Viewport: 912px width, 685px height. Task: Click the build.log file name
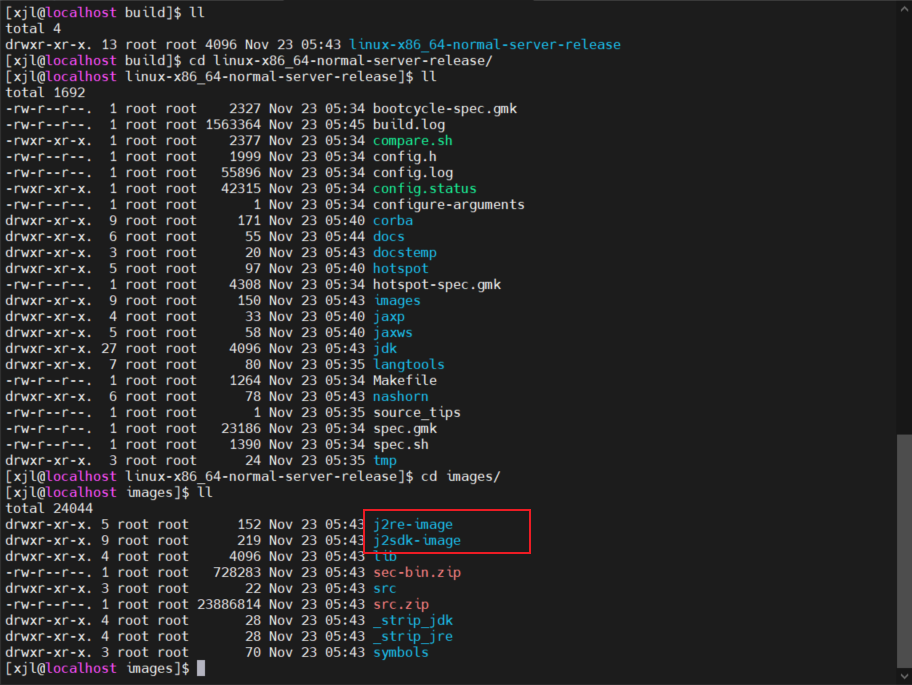[409, 125]
